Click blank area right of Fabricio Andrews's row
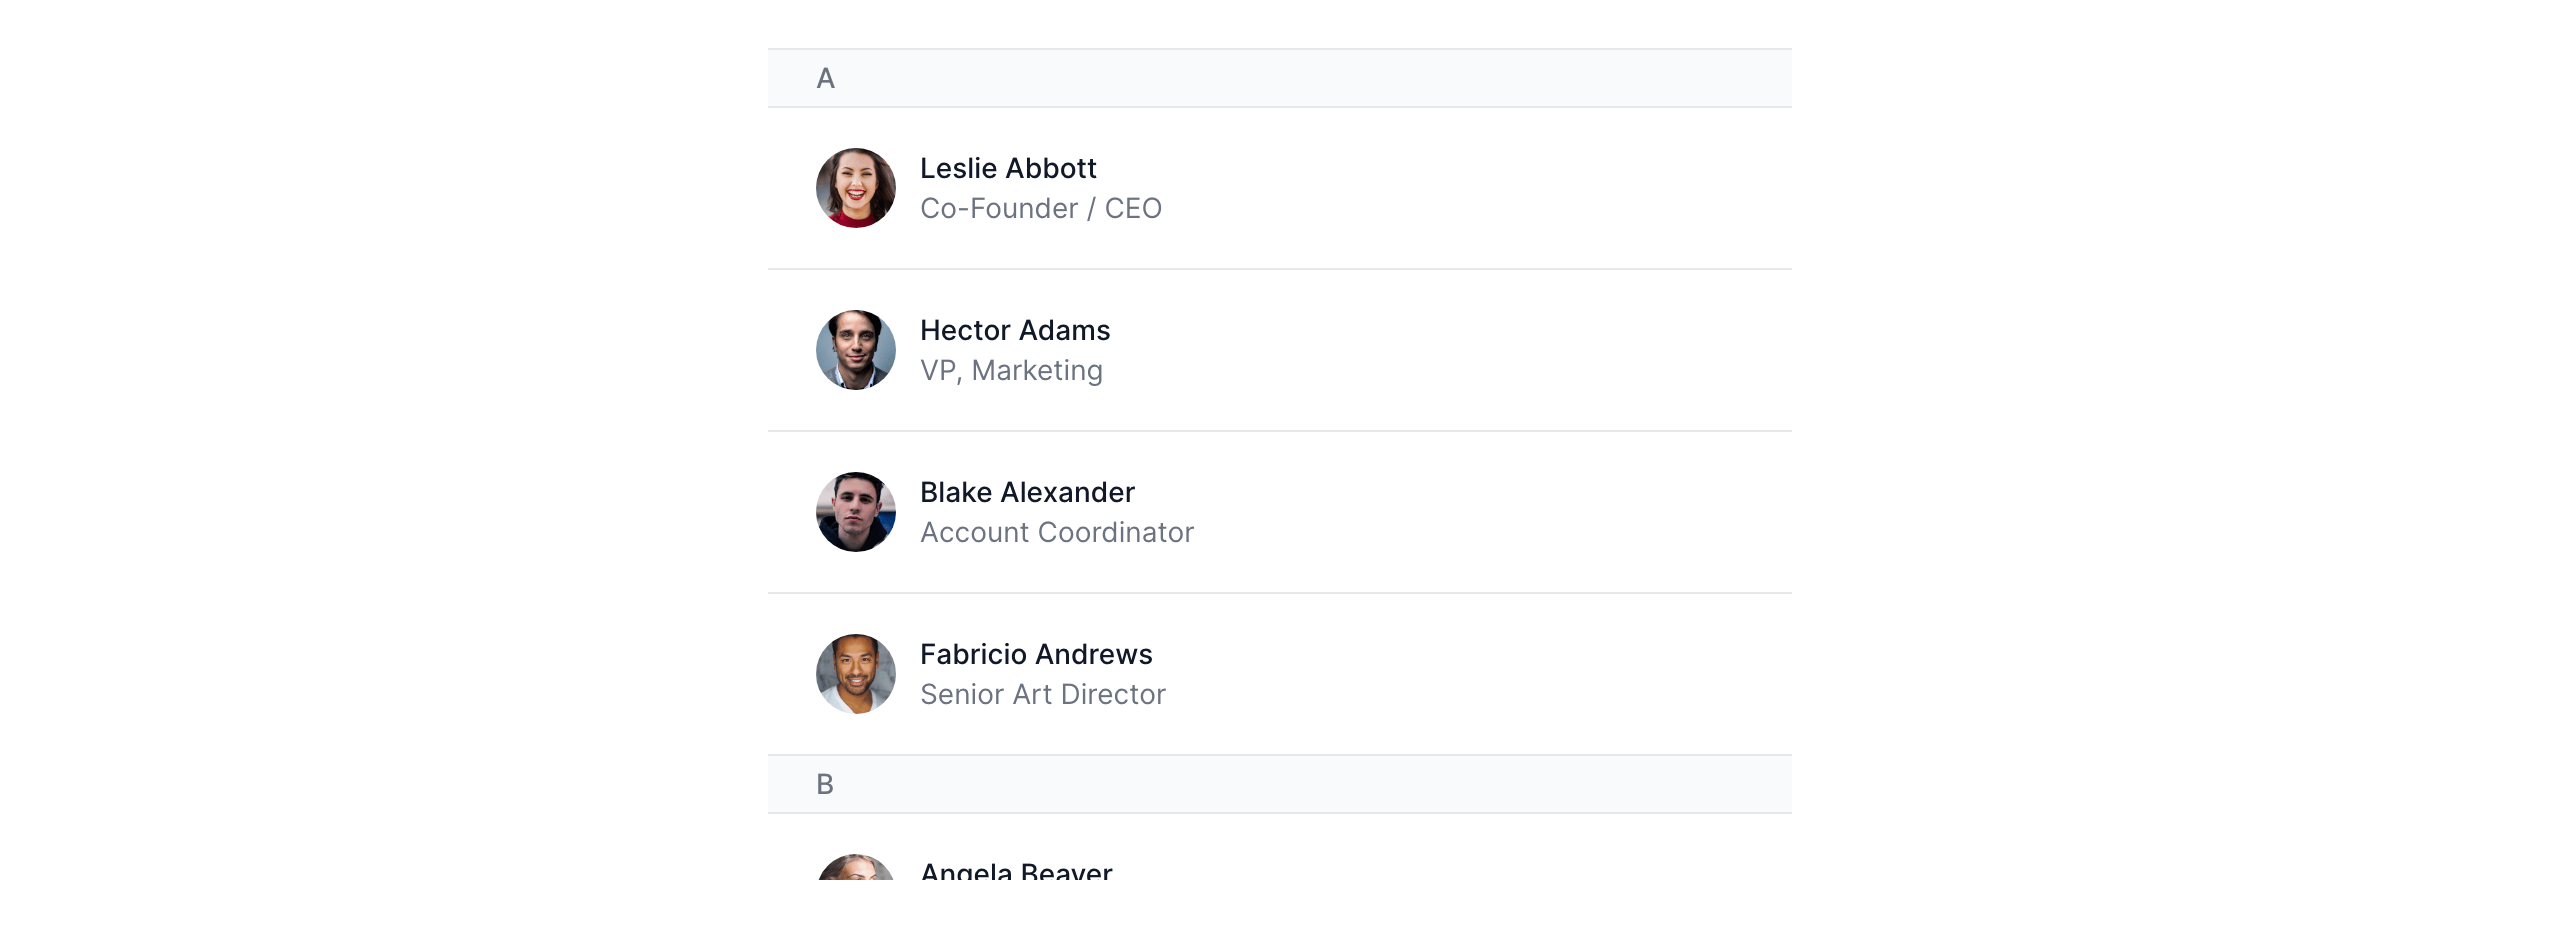This screenshot has height=928, width=2560. click(x=1500, y=674)
